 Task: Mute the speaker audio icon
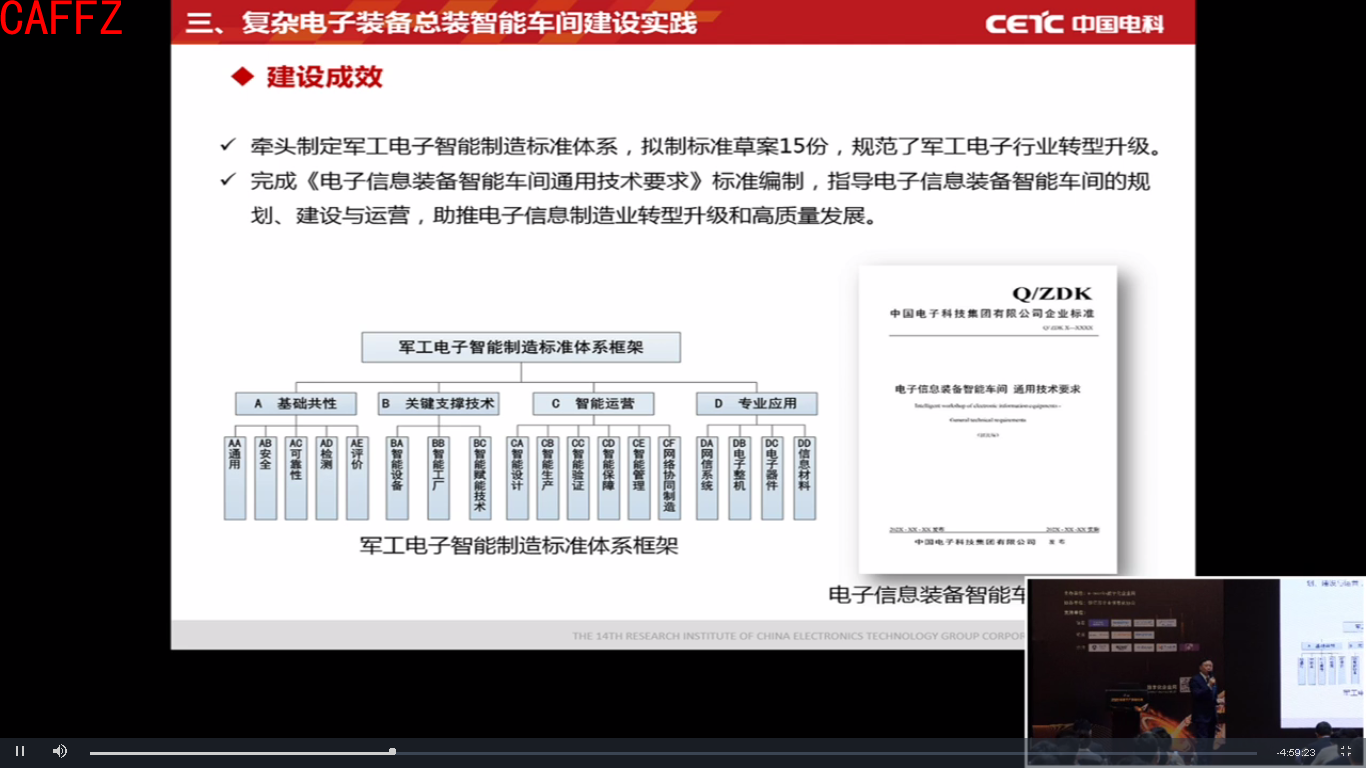tap(60, 750)
